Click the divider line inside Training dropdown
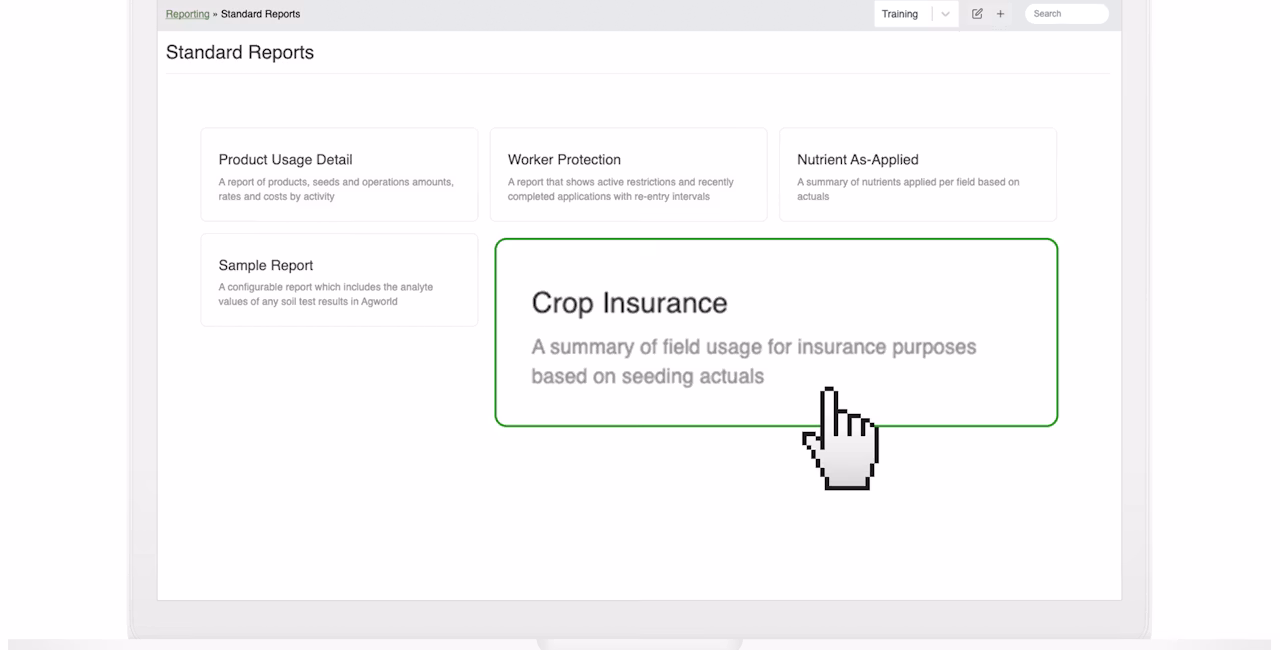Viewport: 1280px width, 650px height. [x=932, y=14]
